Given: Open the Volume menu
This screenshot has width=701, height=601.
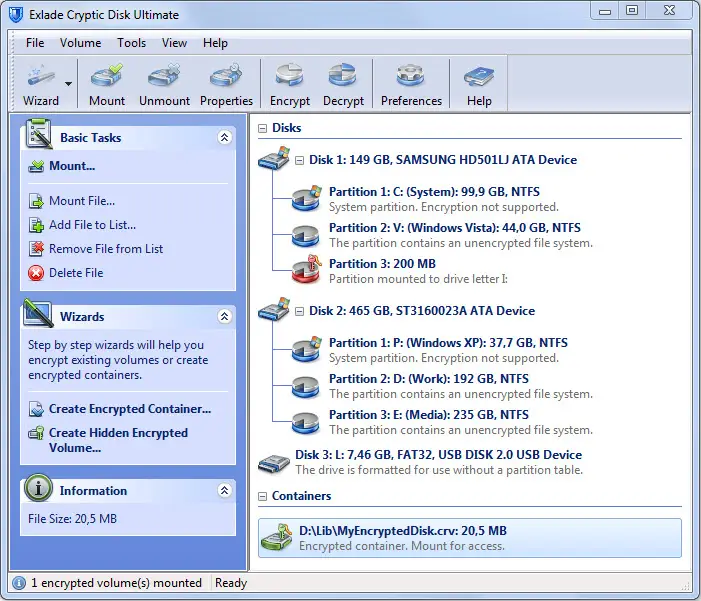Looking at the screenshot, I should click(x=80, y=43).
